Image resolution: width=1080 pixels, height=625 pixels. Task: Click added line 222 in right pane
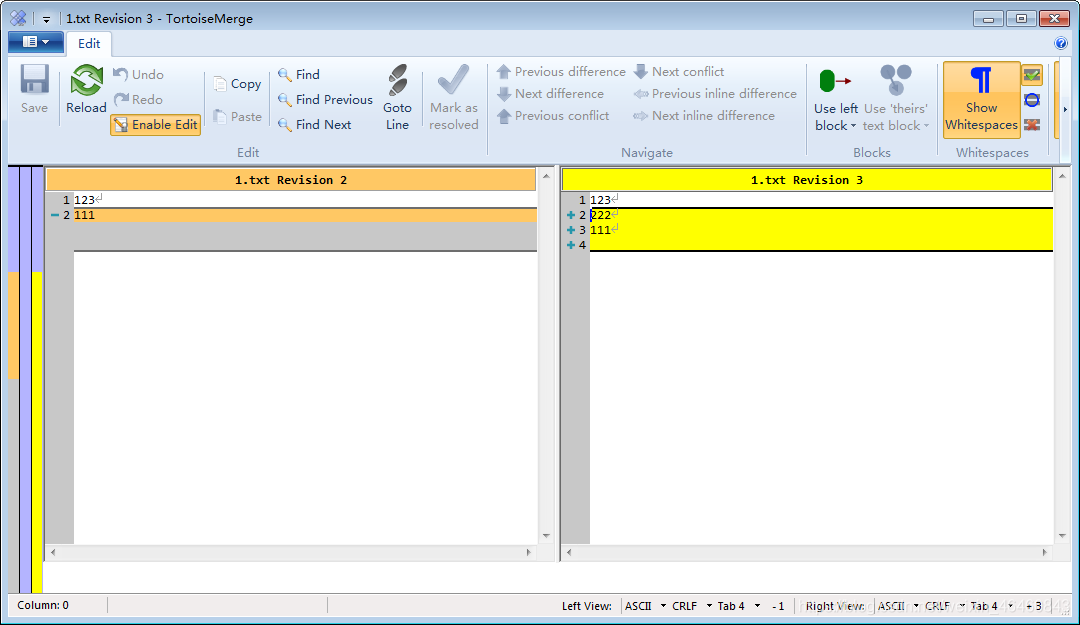coord(821,215)
